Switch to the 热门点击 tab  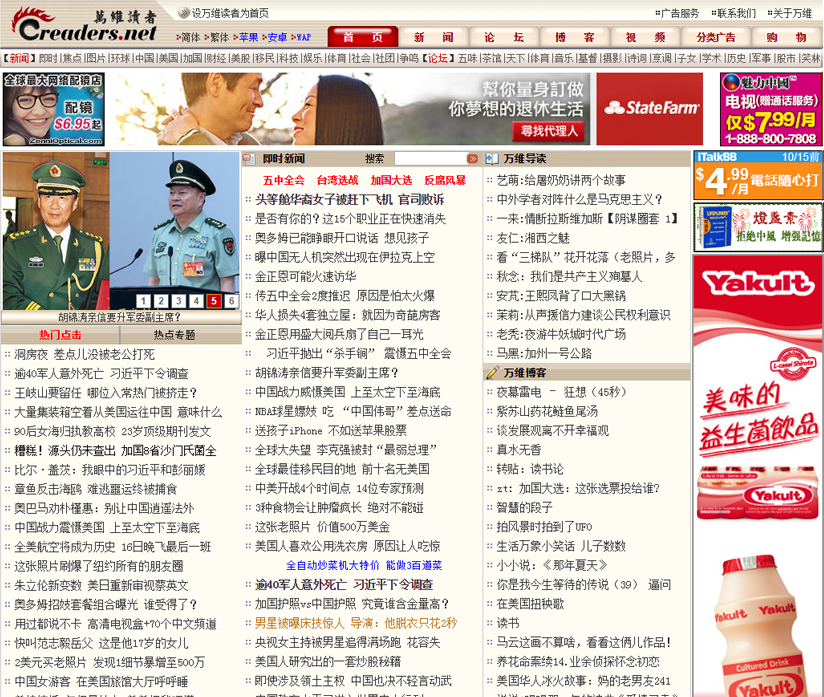[60, 335]
